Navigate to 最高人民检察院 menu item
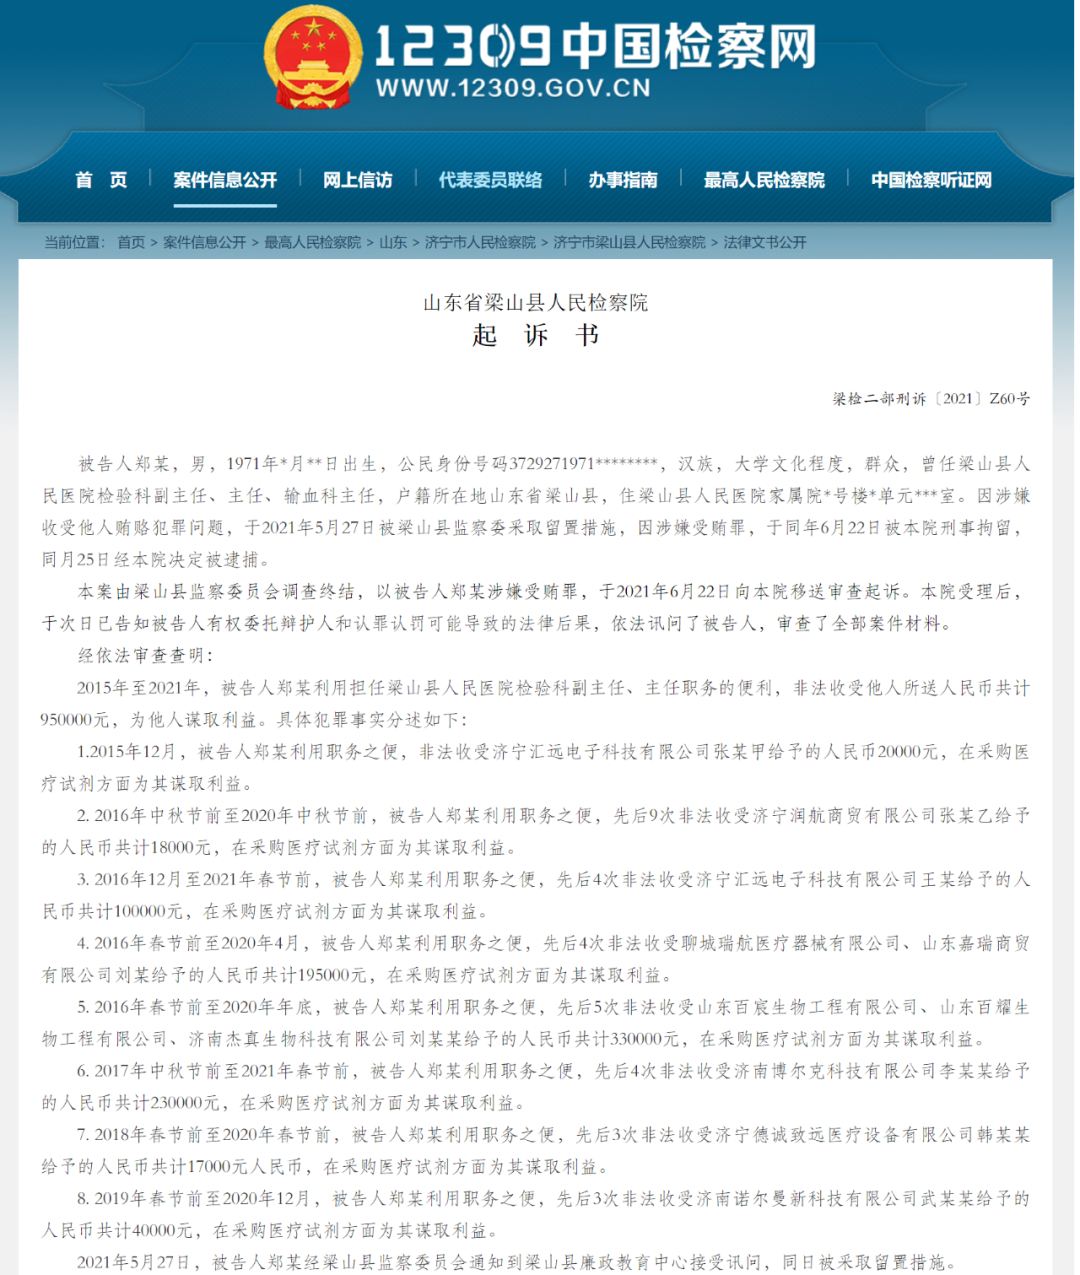Viewport: 1080px width, 1275px height. (x=764, y=180)
